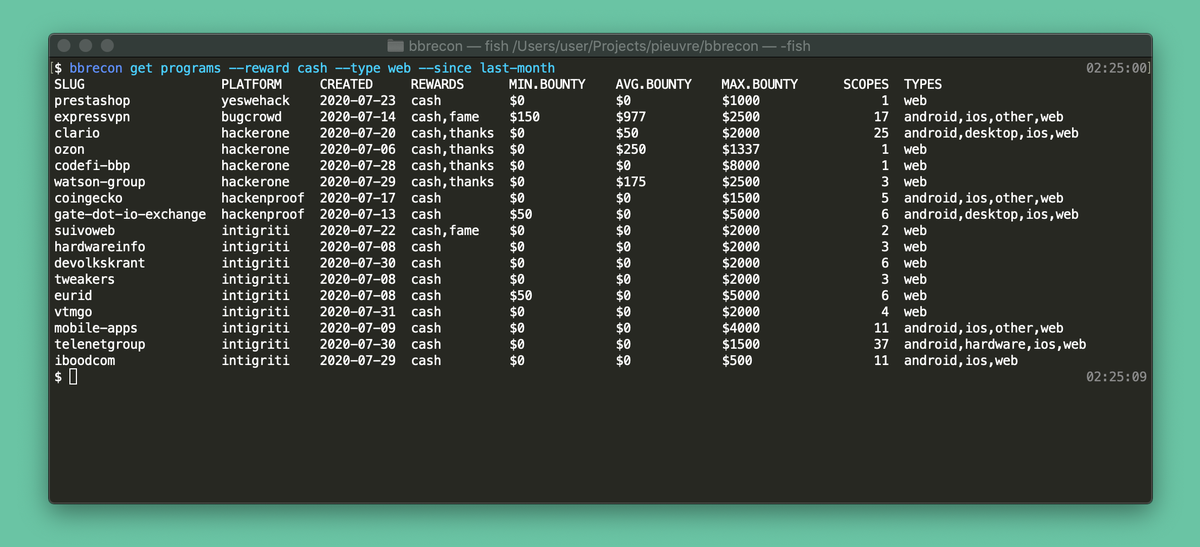Screen dimensions: 1200x547
Task: Click the '--since last-month' command argument
Action: point(487,68)
